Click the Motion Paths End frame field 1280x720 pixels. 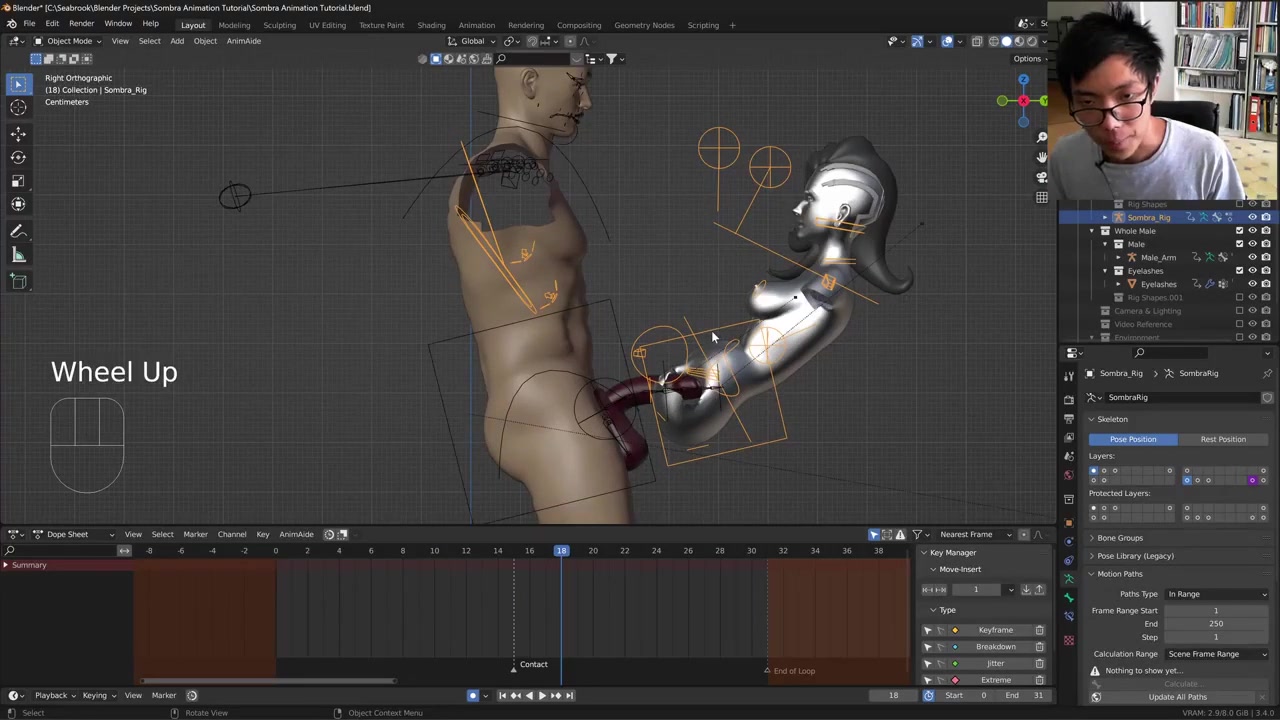tap(1216, 624)
